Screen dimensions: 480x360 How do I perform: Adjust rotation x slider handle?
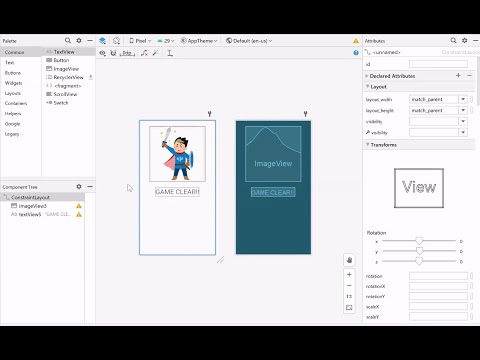click(x=419, y=241)
